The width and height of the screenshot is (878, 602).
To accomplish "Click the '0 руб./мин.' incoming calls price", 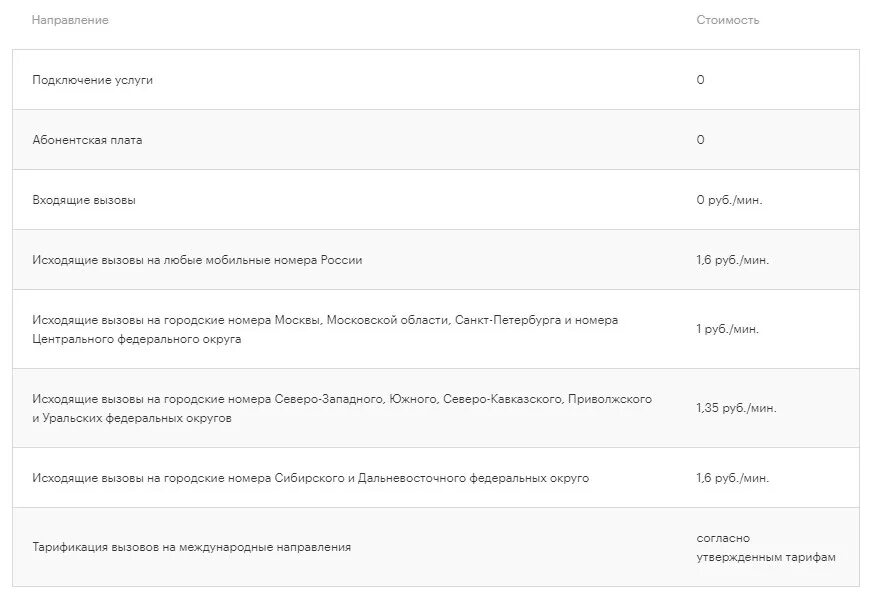I will [x=730, y=200].
